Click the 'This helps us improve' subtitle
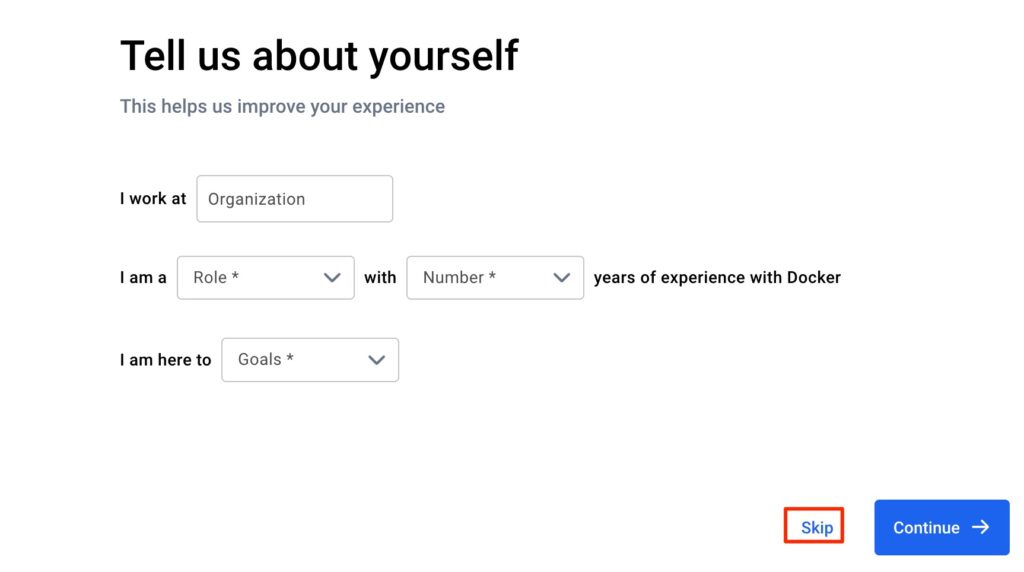The height and width of the screenshot is (572, 1024). point(282,106)
